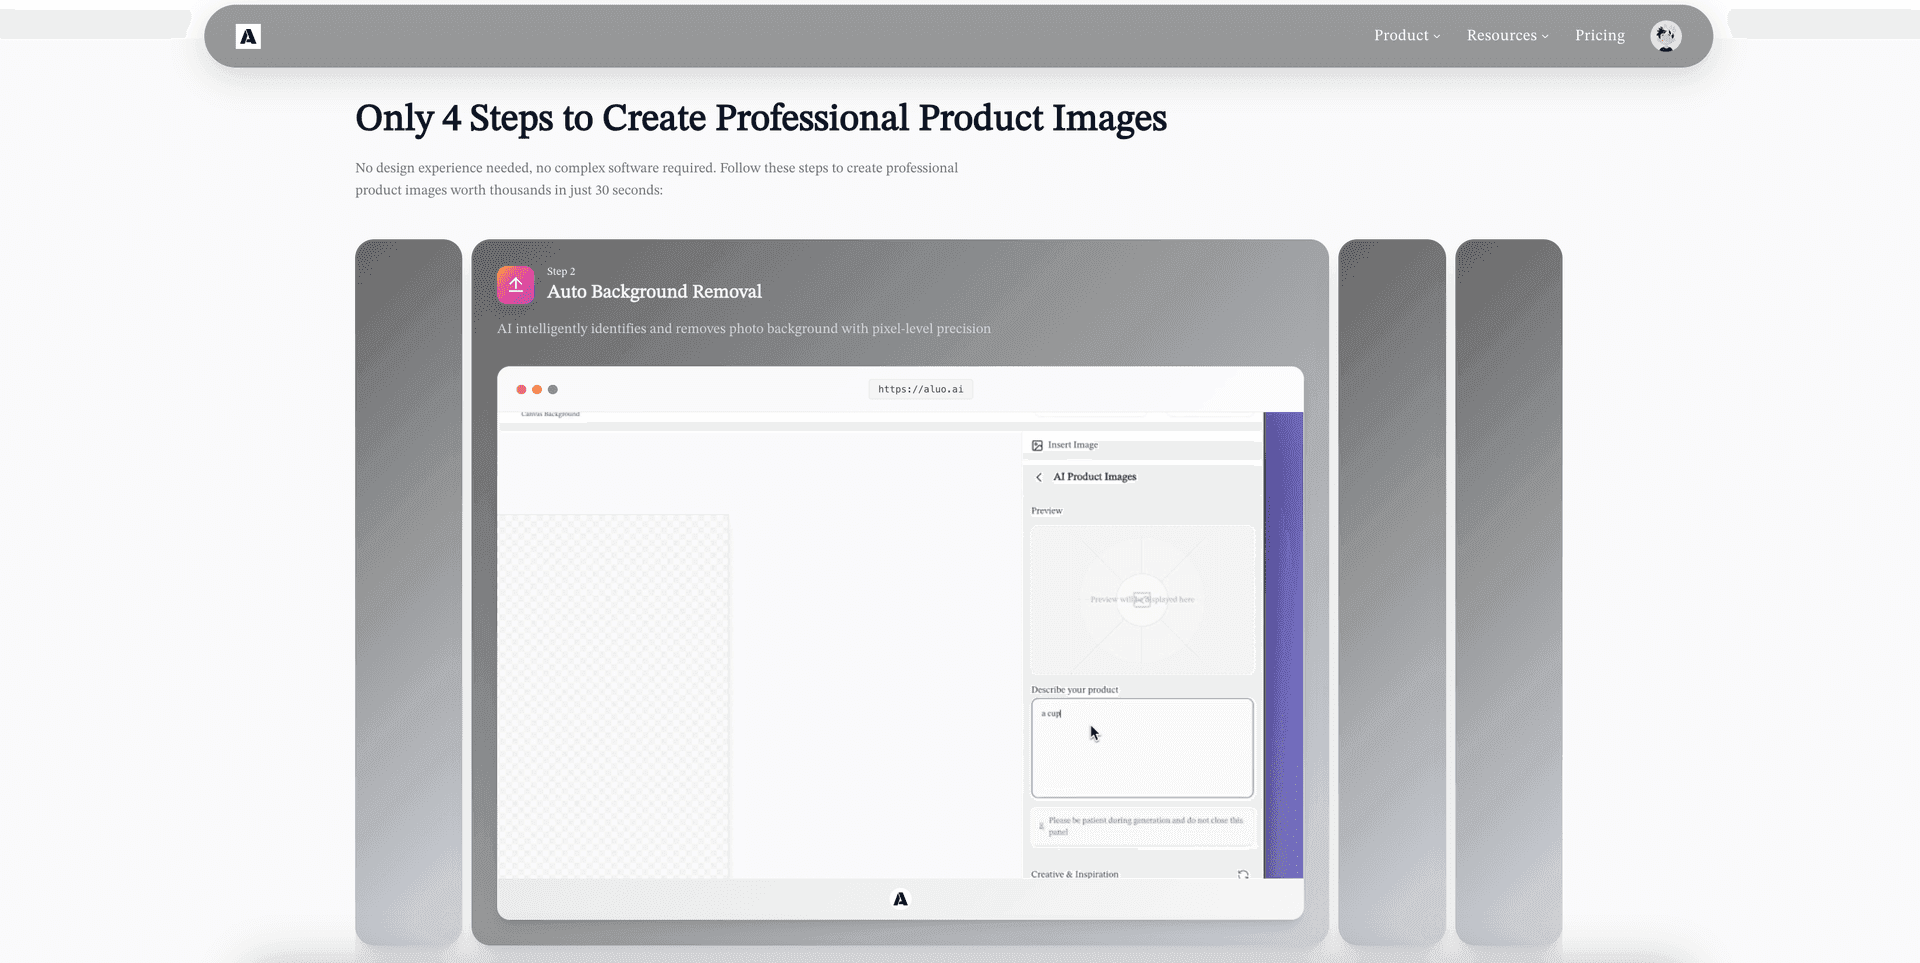
Task: Click the red dot in demo window
Action: coord(521,389)
